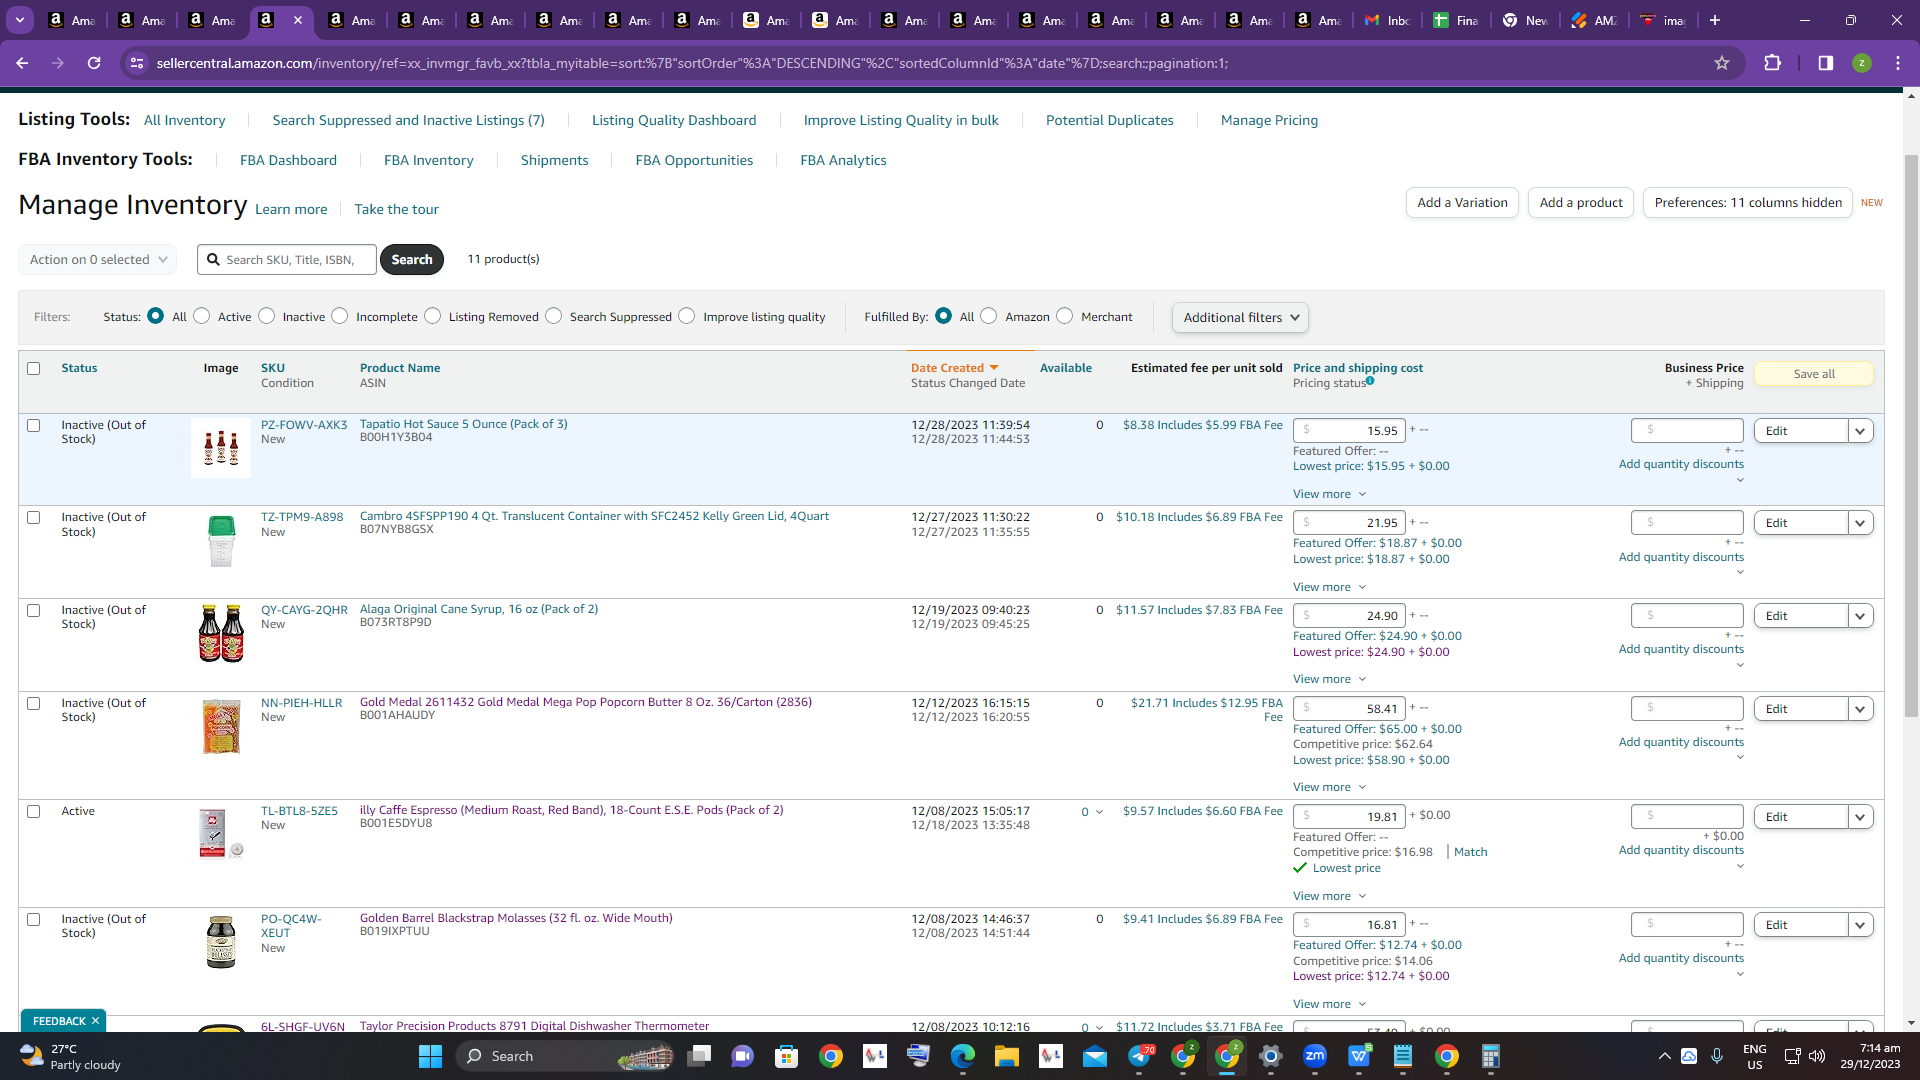This screenshot has width=1920, height=1080.
Task: Select Fulfilled By Merchant filter
Action: pyautogui.click(x=1065, y=316)
